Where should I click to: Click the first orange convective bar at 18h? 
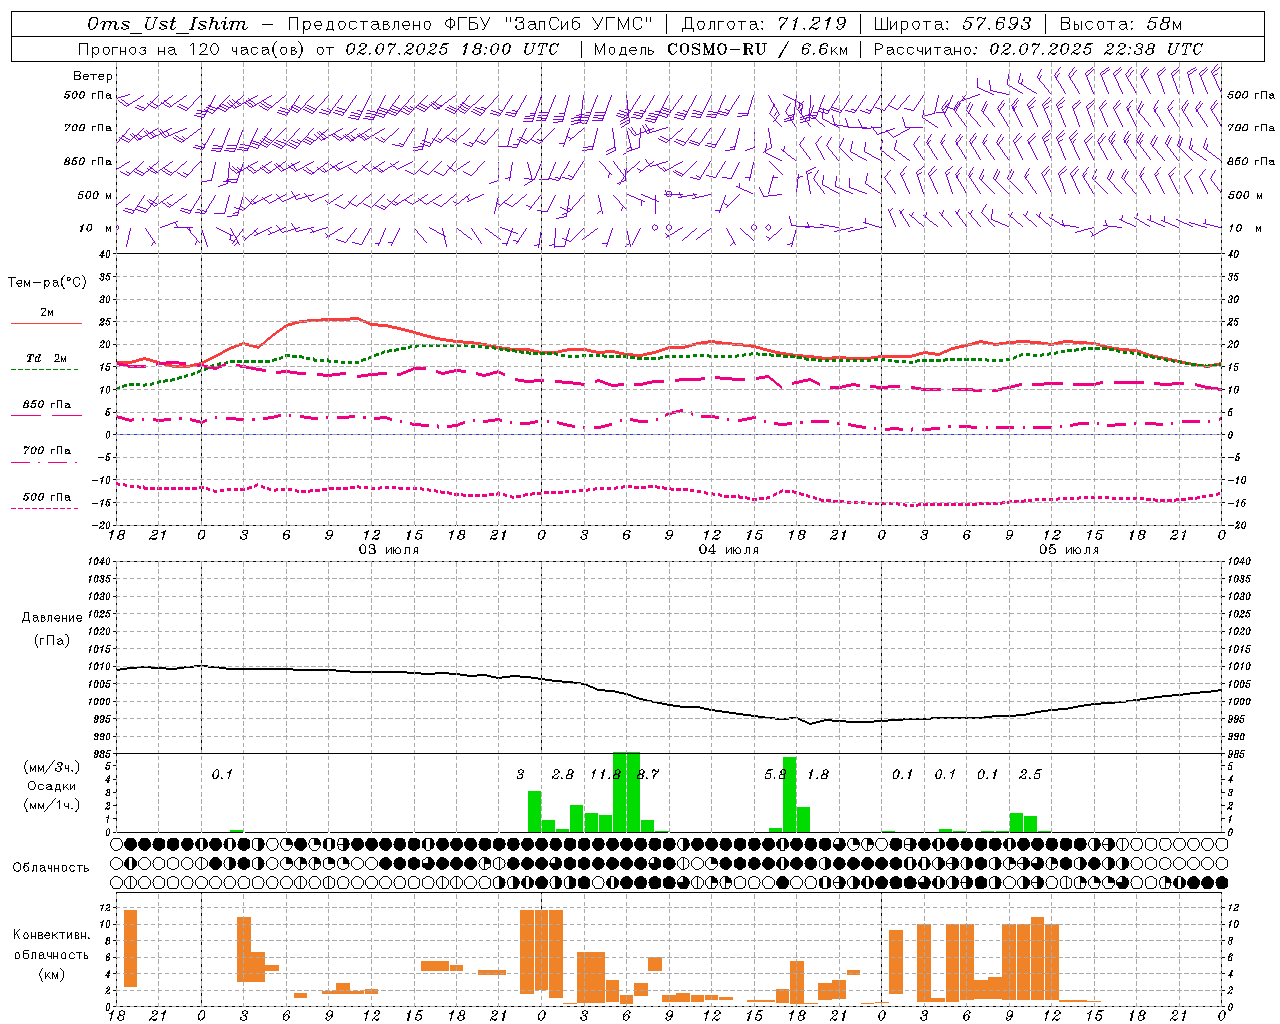(130, 948)
